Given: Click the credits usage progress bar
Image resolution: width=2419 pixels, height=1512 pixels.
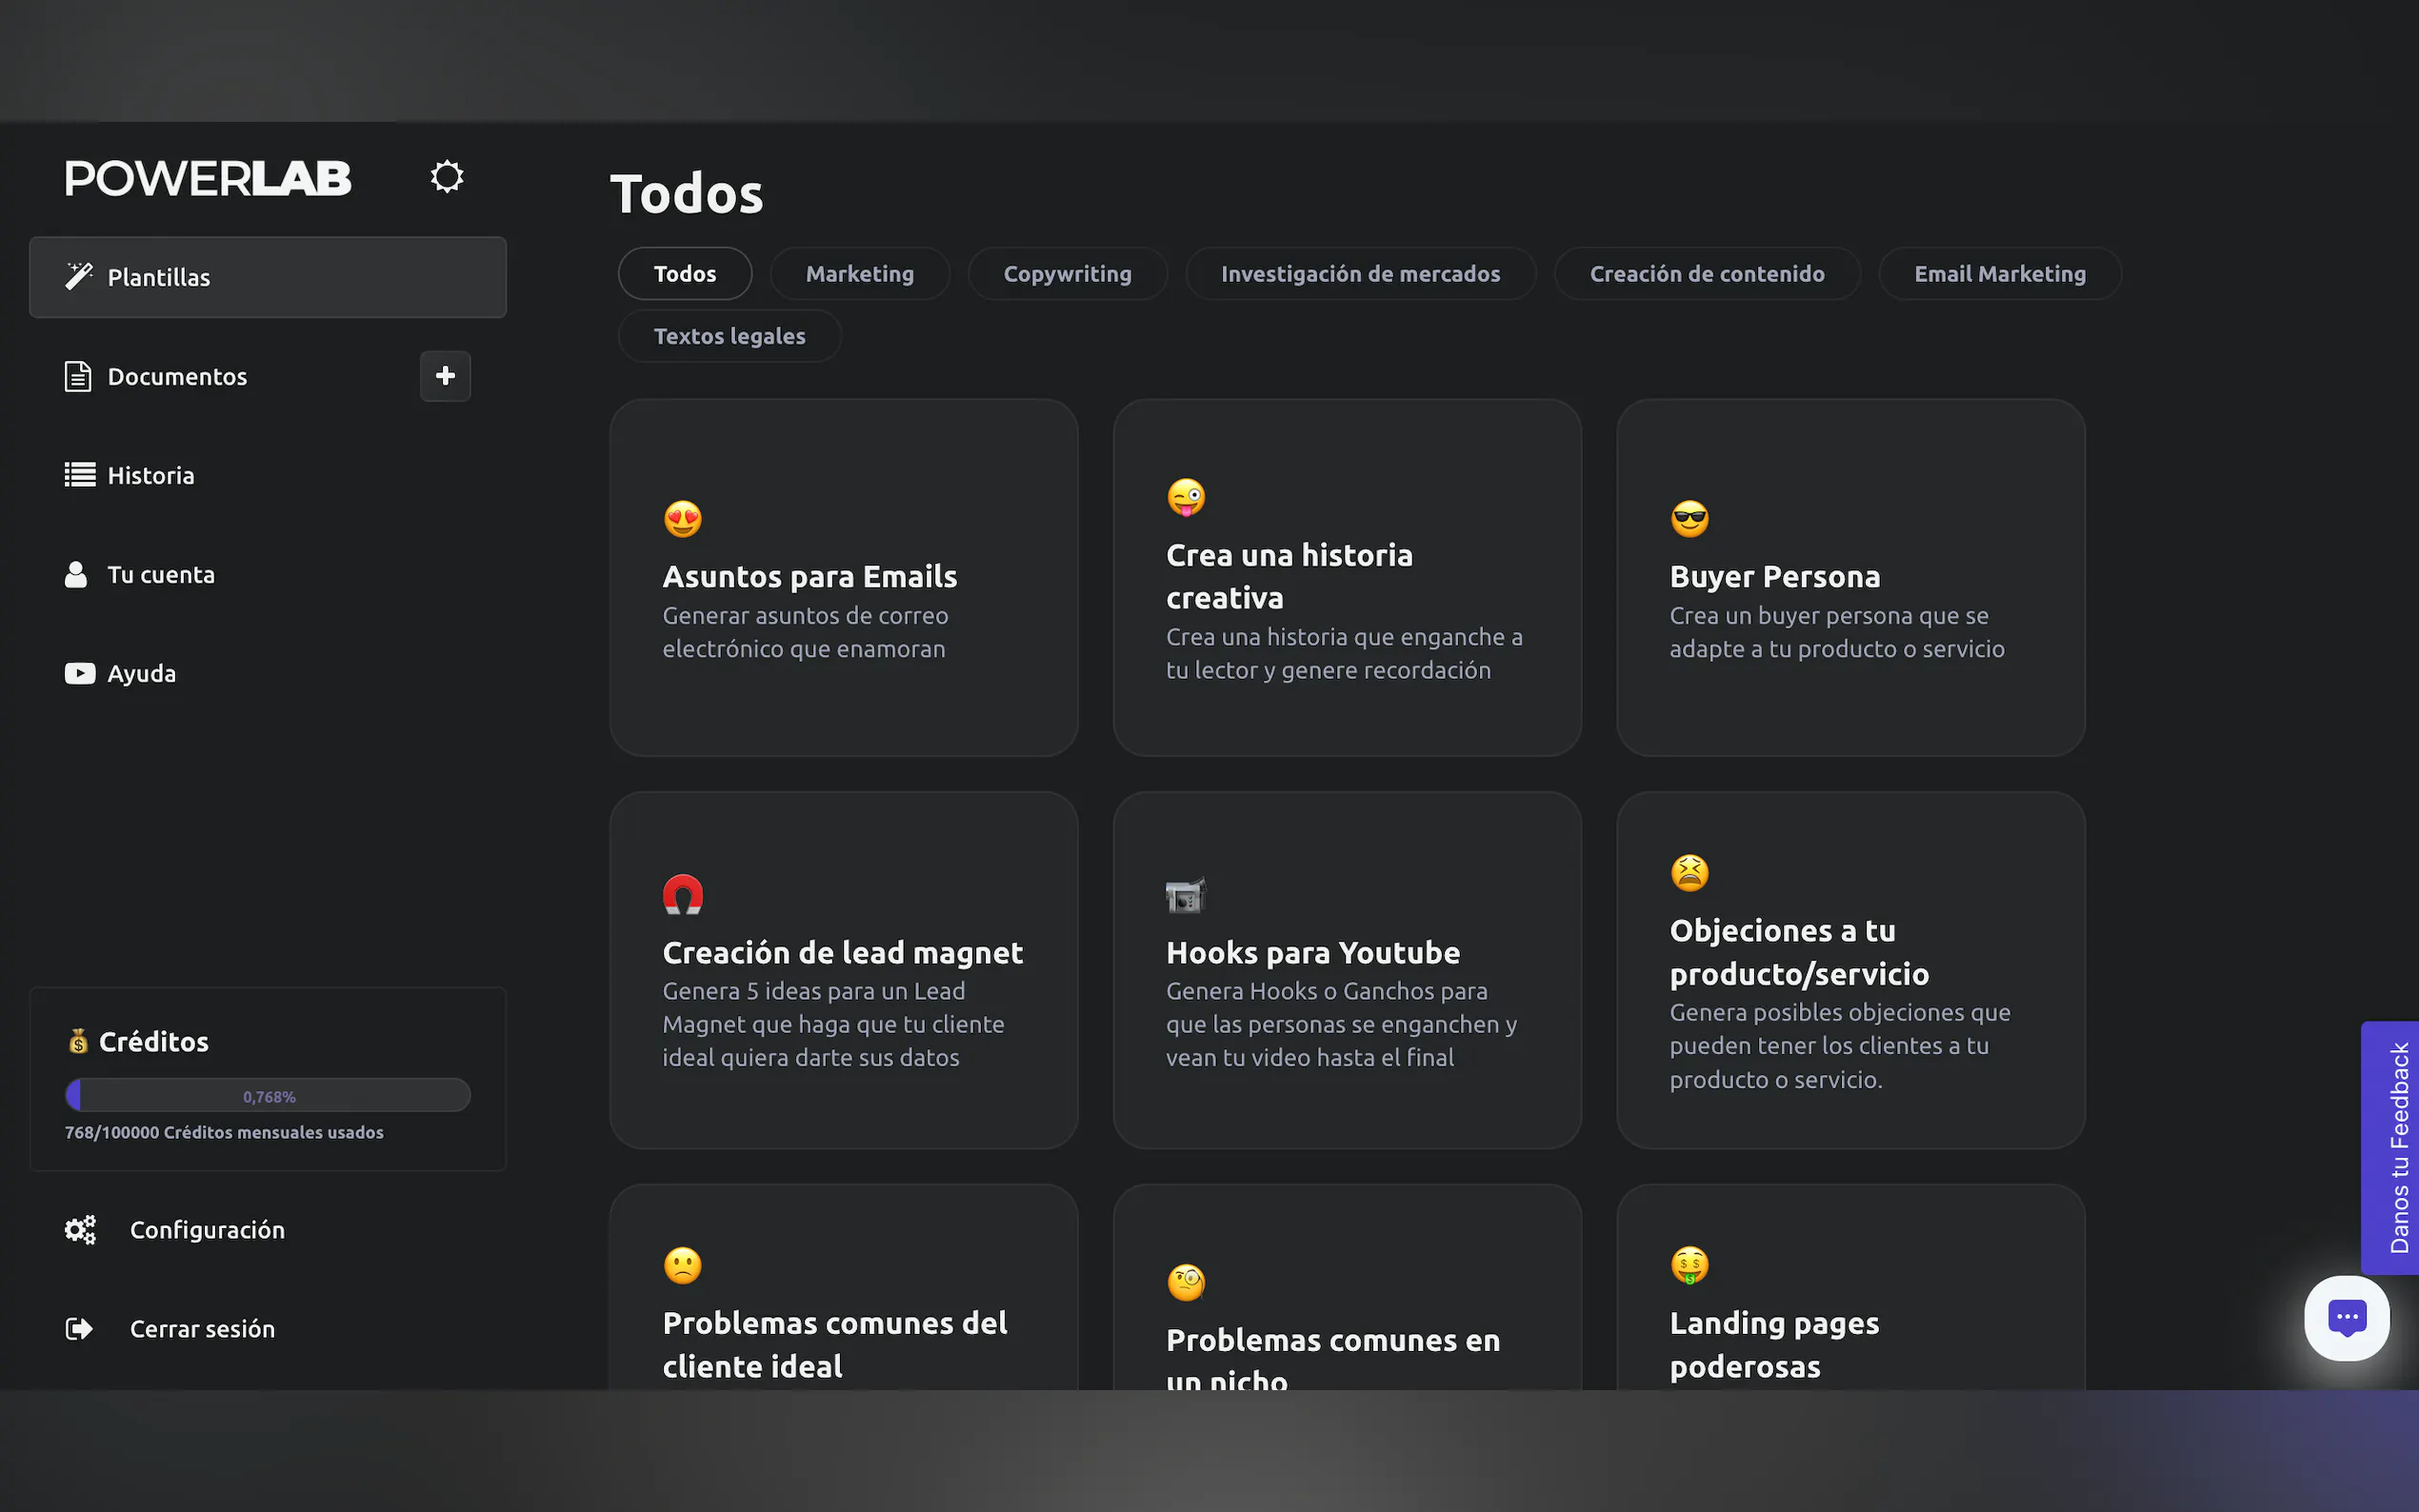Looking at the screenshot, I should pos(268,1095).
